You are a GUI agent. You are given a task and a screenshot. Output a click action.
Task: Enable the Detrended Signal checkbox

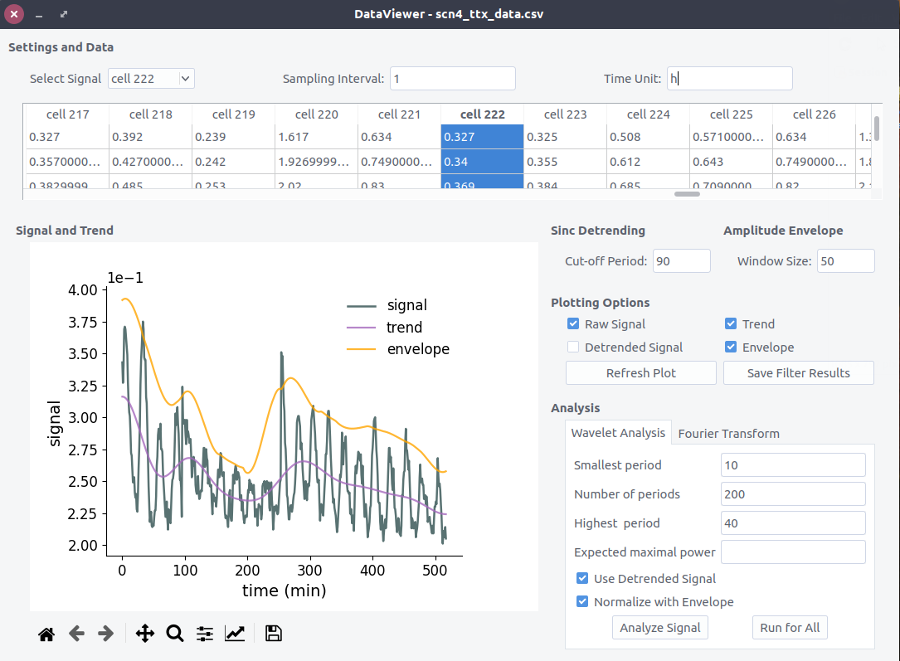(573, 347)
